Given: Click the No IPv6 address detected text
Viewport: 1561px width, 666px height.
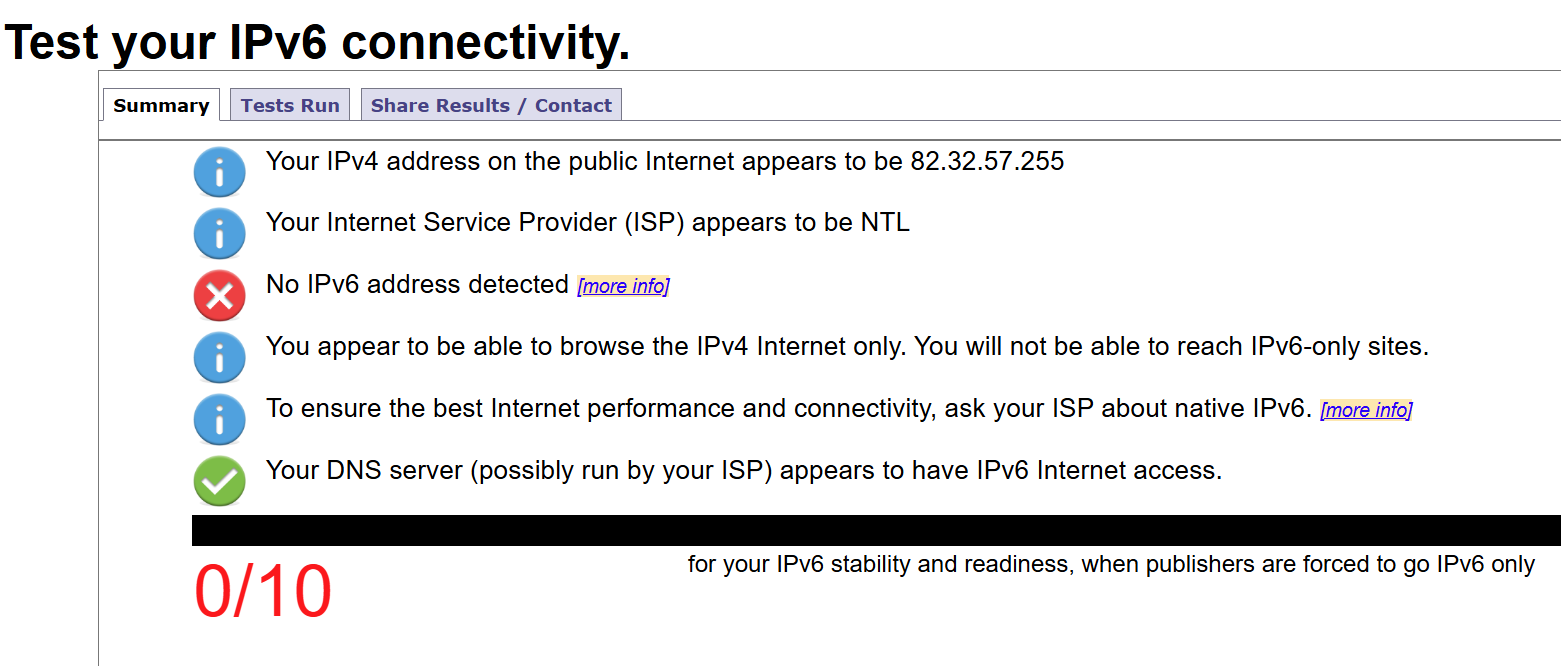Looking at the screenshot, I should 417,284.
